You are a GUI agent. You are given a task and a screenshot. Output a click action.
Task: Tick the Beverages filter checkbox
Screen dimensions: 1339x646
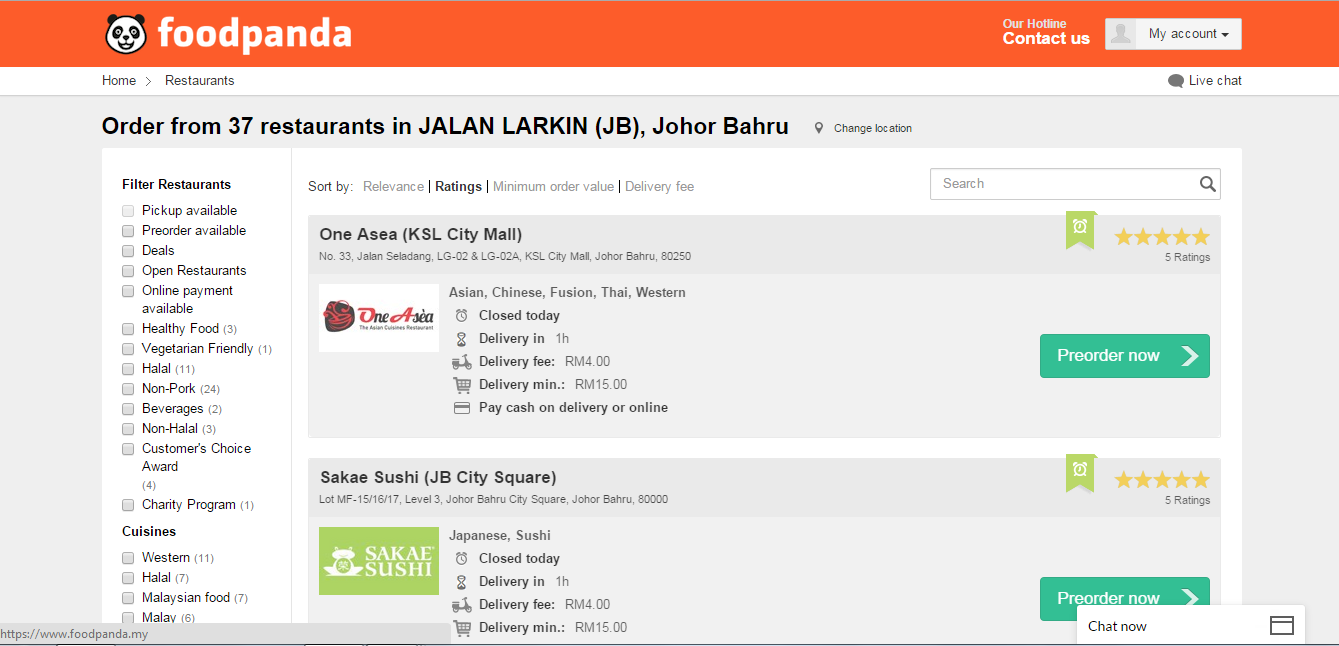click(x=128, y=409)
